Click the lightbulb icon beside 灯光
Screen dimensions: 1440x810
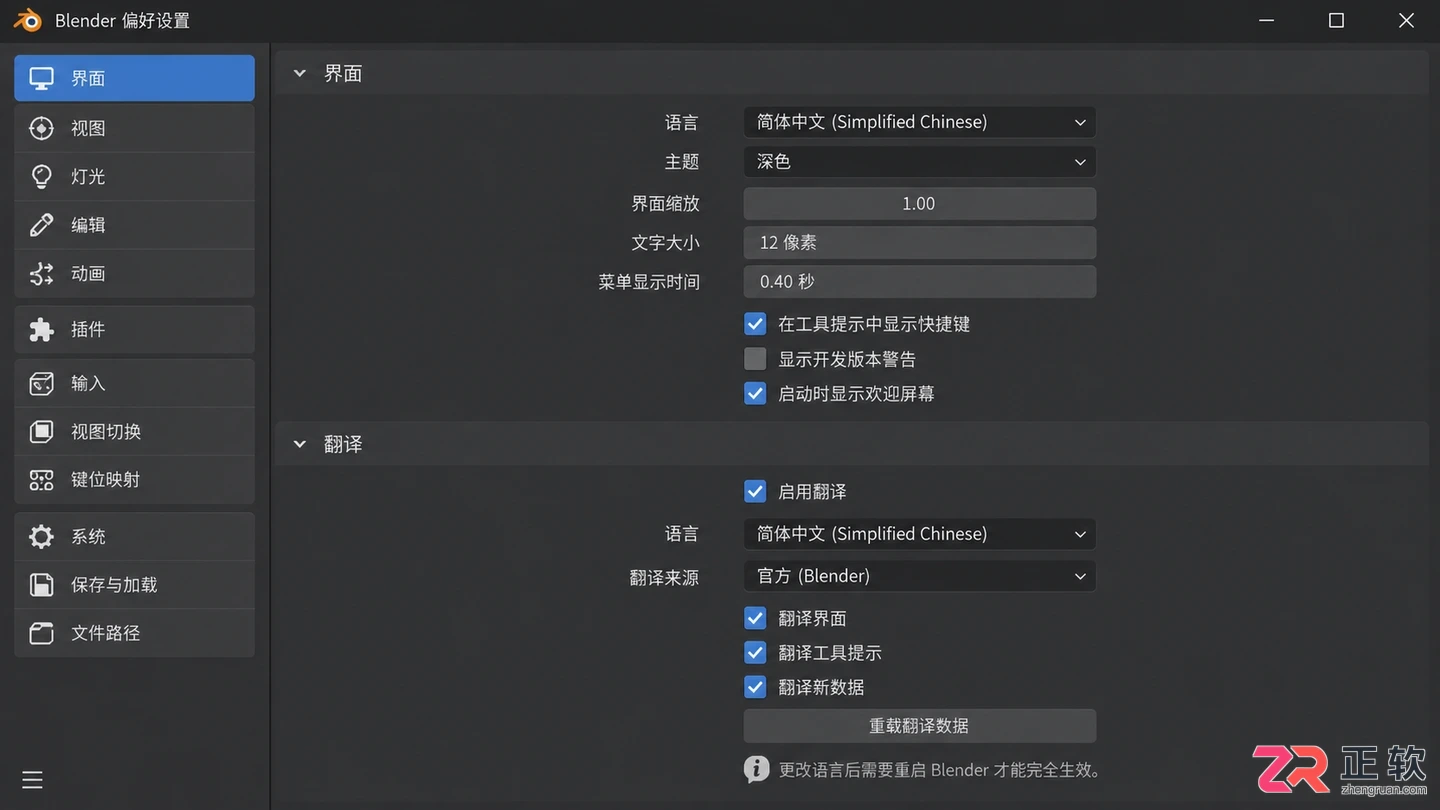click(41, 177)
